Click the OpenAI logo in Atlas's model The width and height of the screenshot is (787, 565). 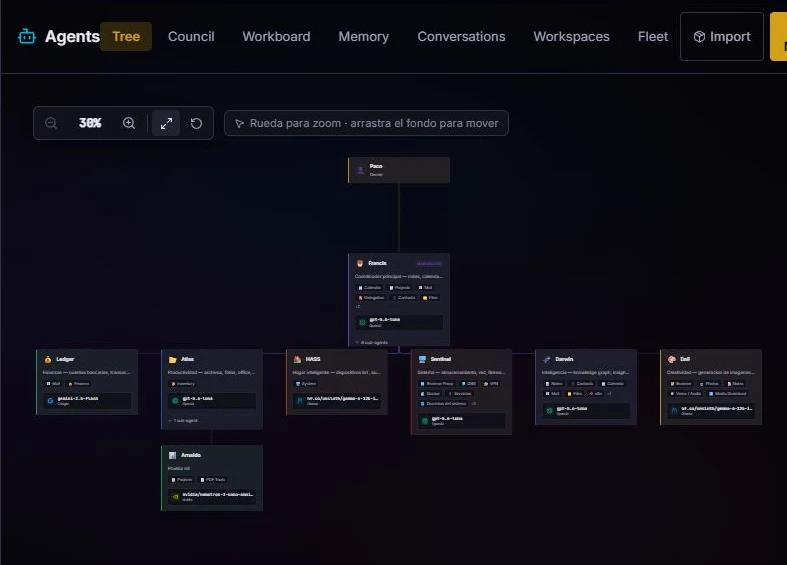(175, 401)
